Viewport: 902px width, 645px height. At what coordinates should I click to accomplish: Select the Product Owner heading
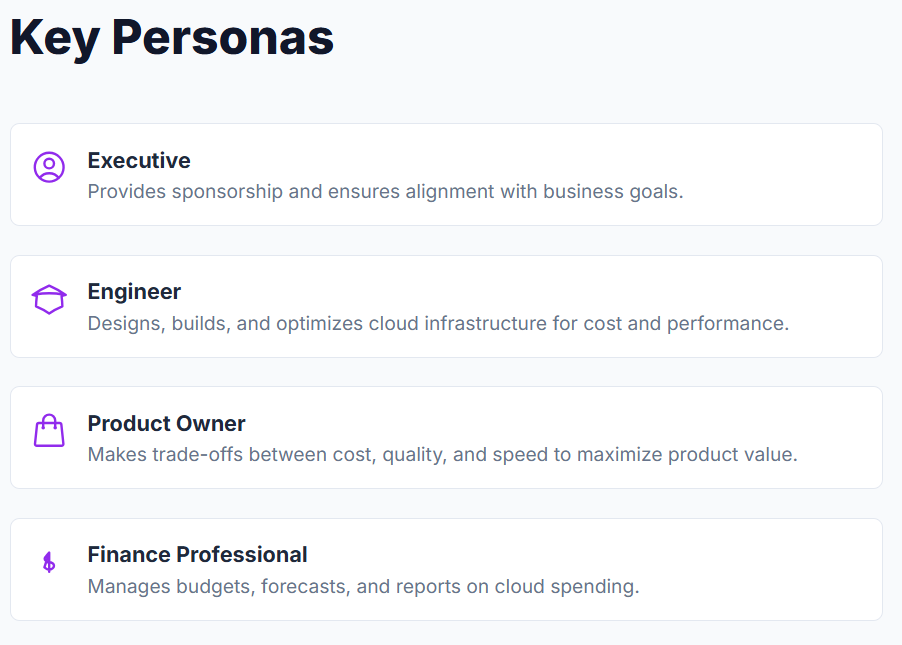(x=166, y=423)
